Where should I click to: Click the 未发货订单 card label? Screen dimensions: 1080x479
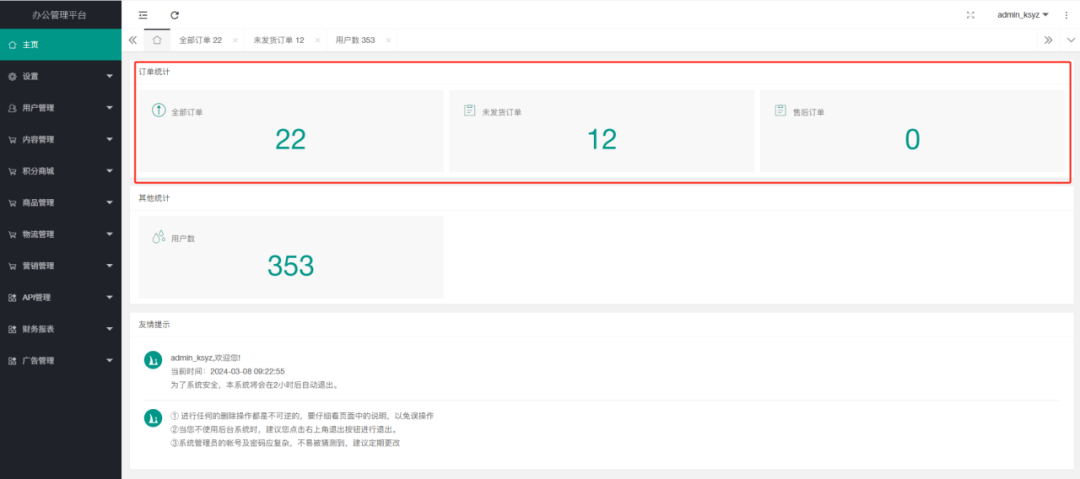[x=502, y=112]
